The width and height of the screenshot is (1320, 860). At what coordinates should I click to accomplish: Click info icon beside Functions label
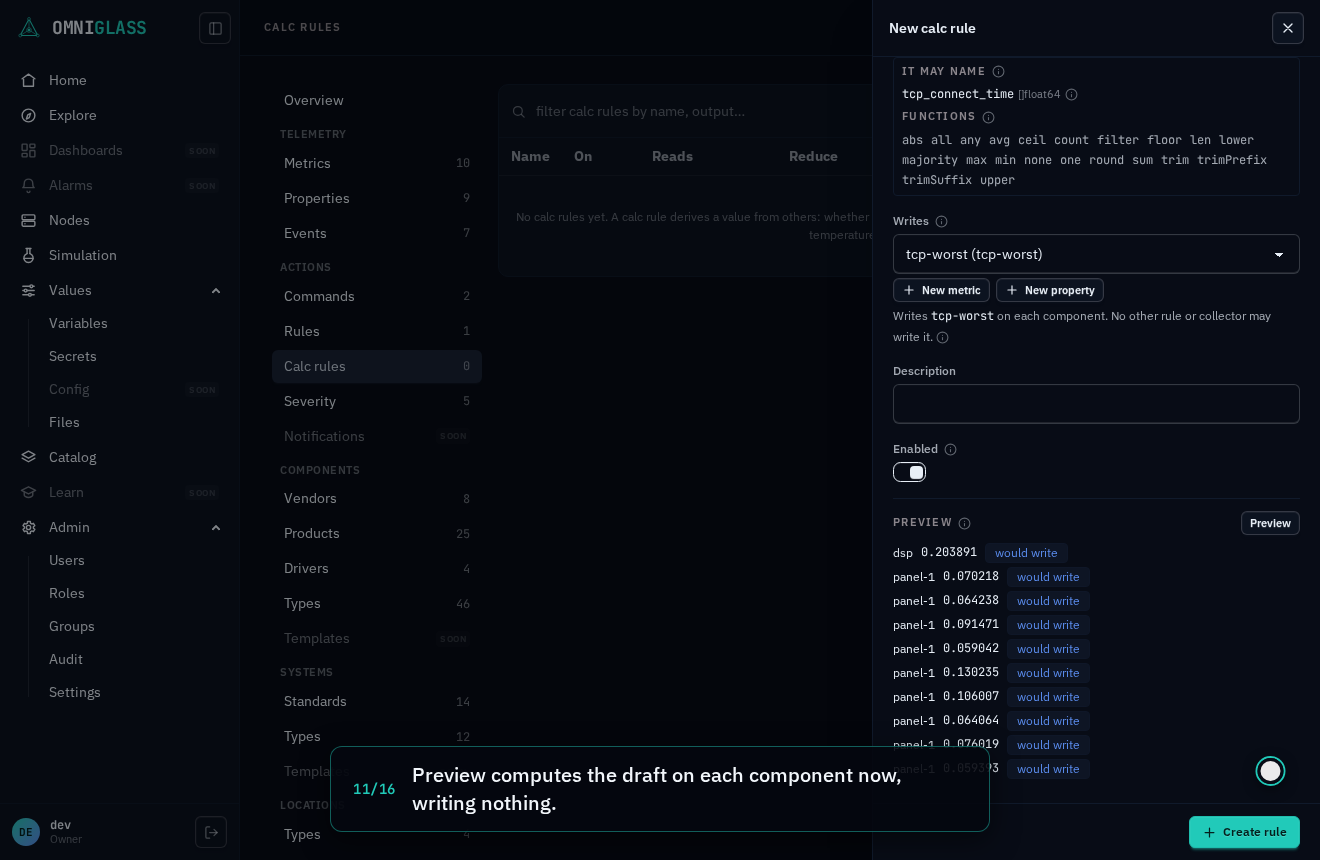pos(988,117)
